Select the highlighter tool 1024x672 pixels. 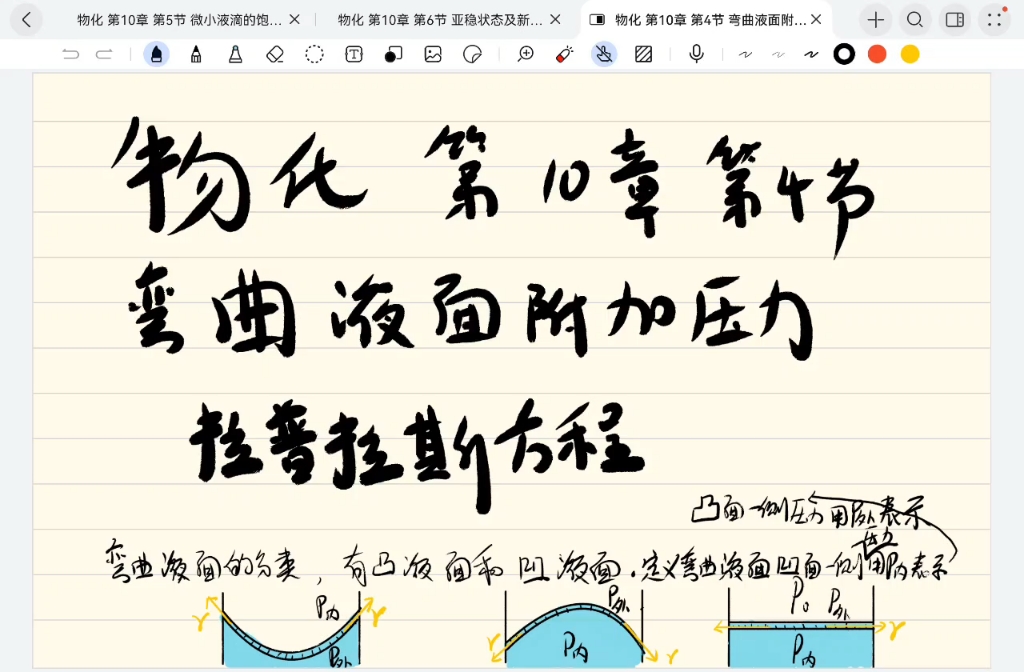pos(235,54)
